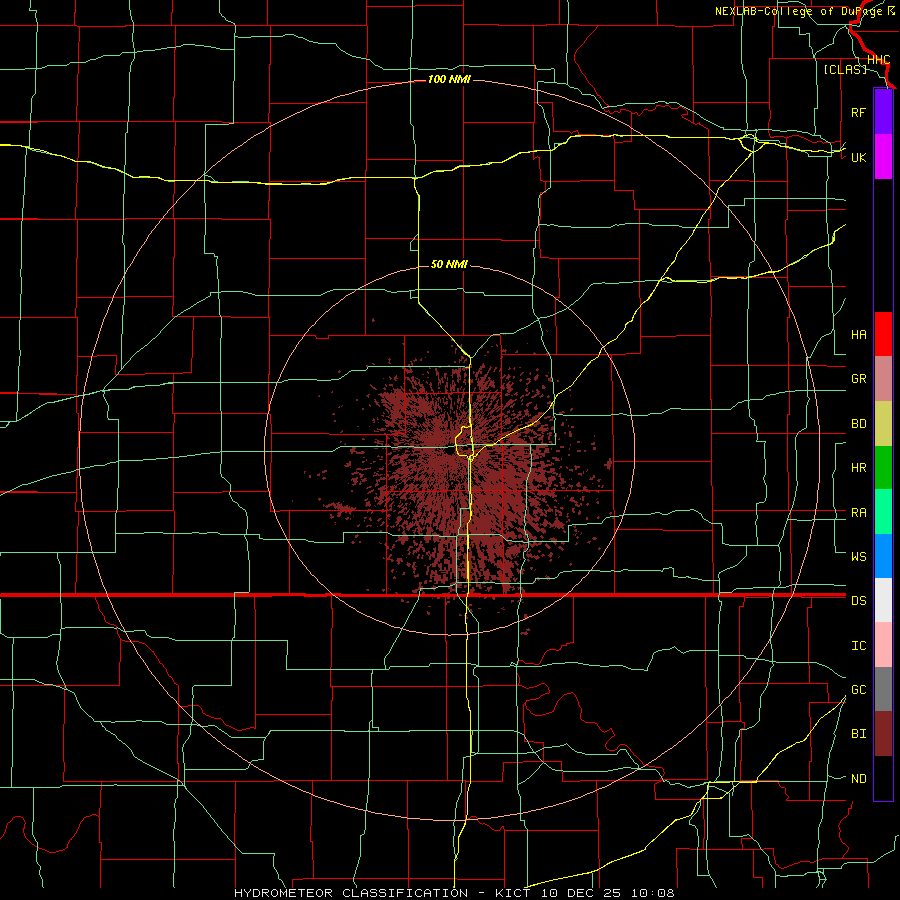Click the dusty pink GR legend swatch

pyautogui.click(x=883, y=379)
